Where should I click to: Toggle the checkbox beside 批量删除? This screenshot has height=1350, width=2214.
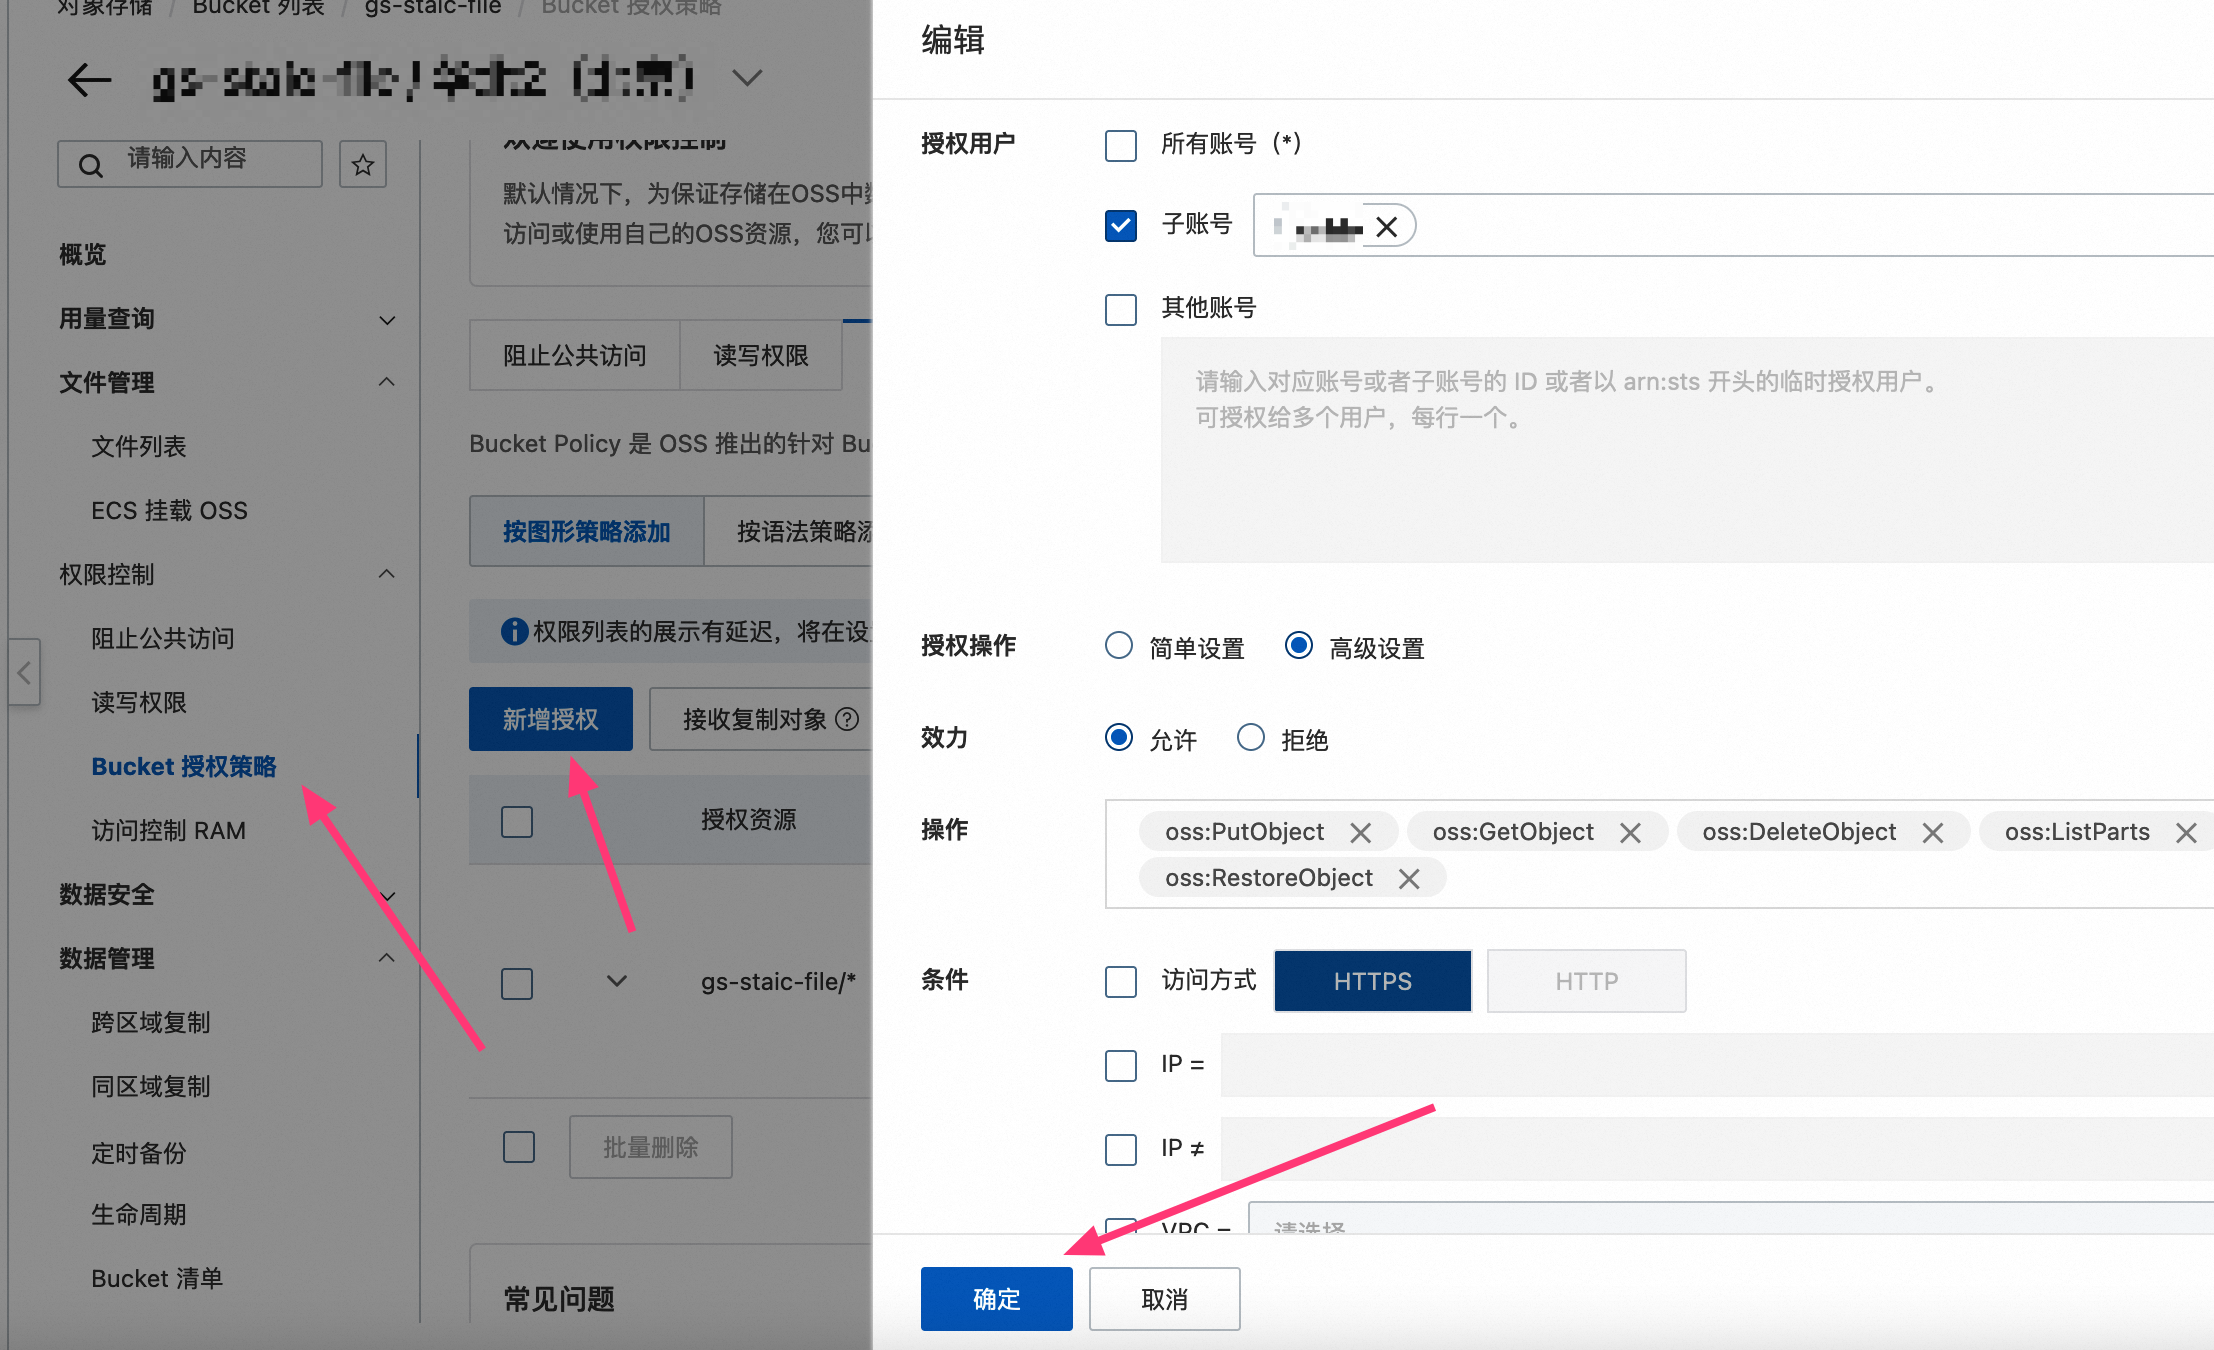pyautogui.click(x=519, y=1146)
